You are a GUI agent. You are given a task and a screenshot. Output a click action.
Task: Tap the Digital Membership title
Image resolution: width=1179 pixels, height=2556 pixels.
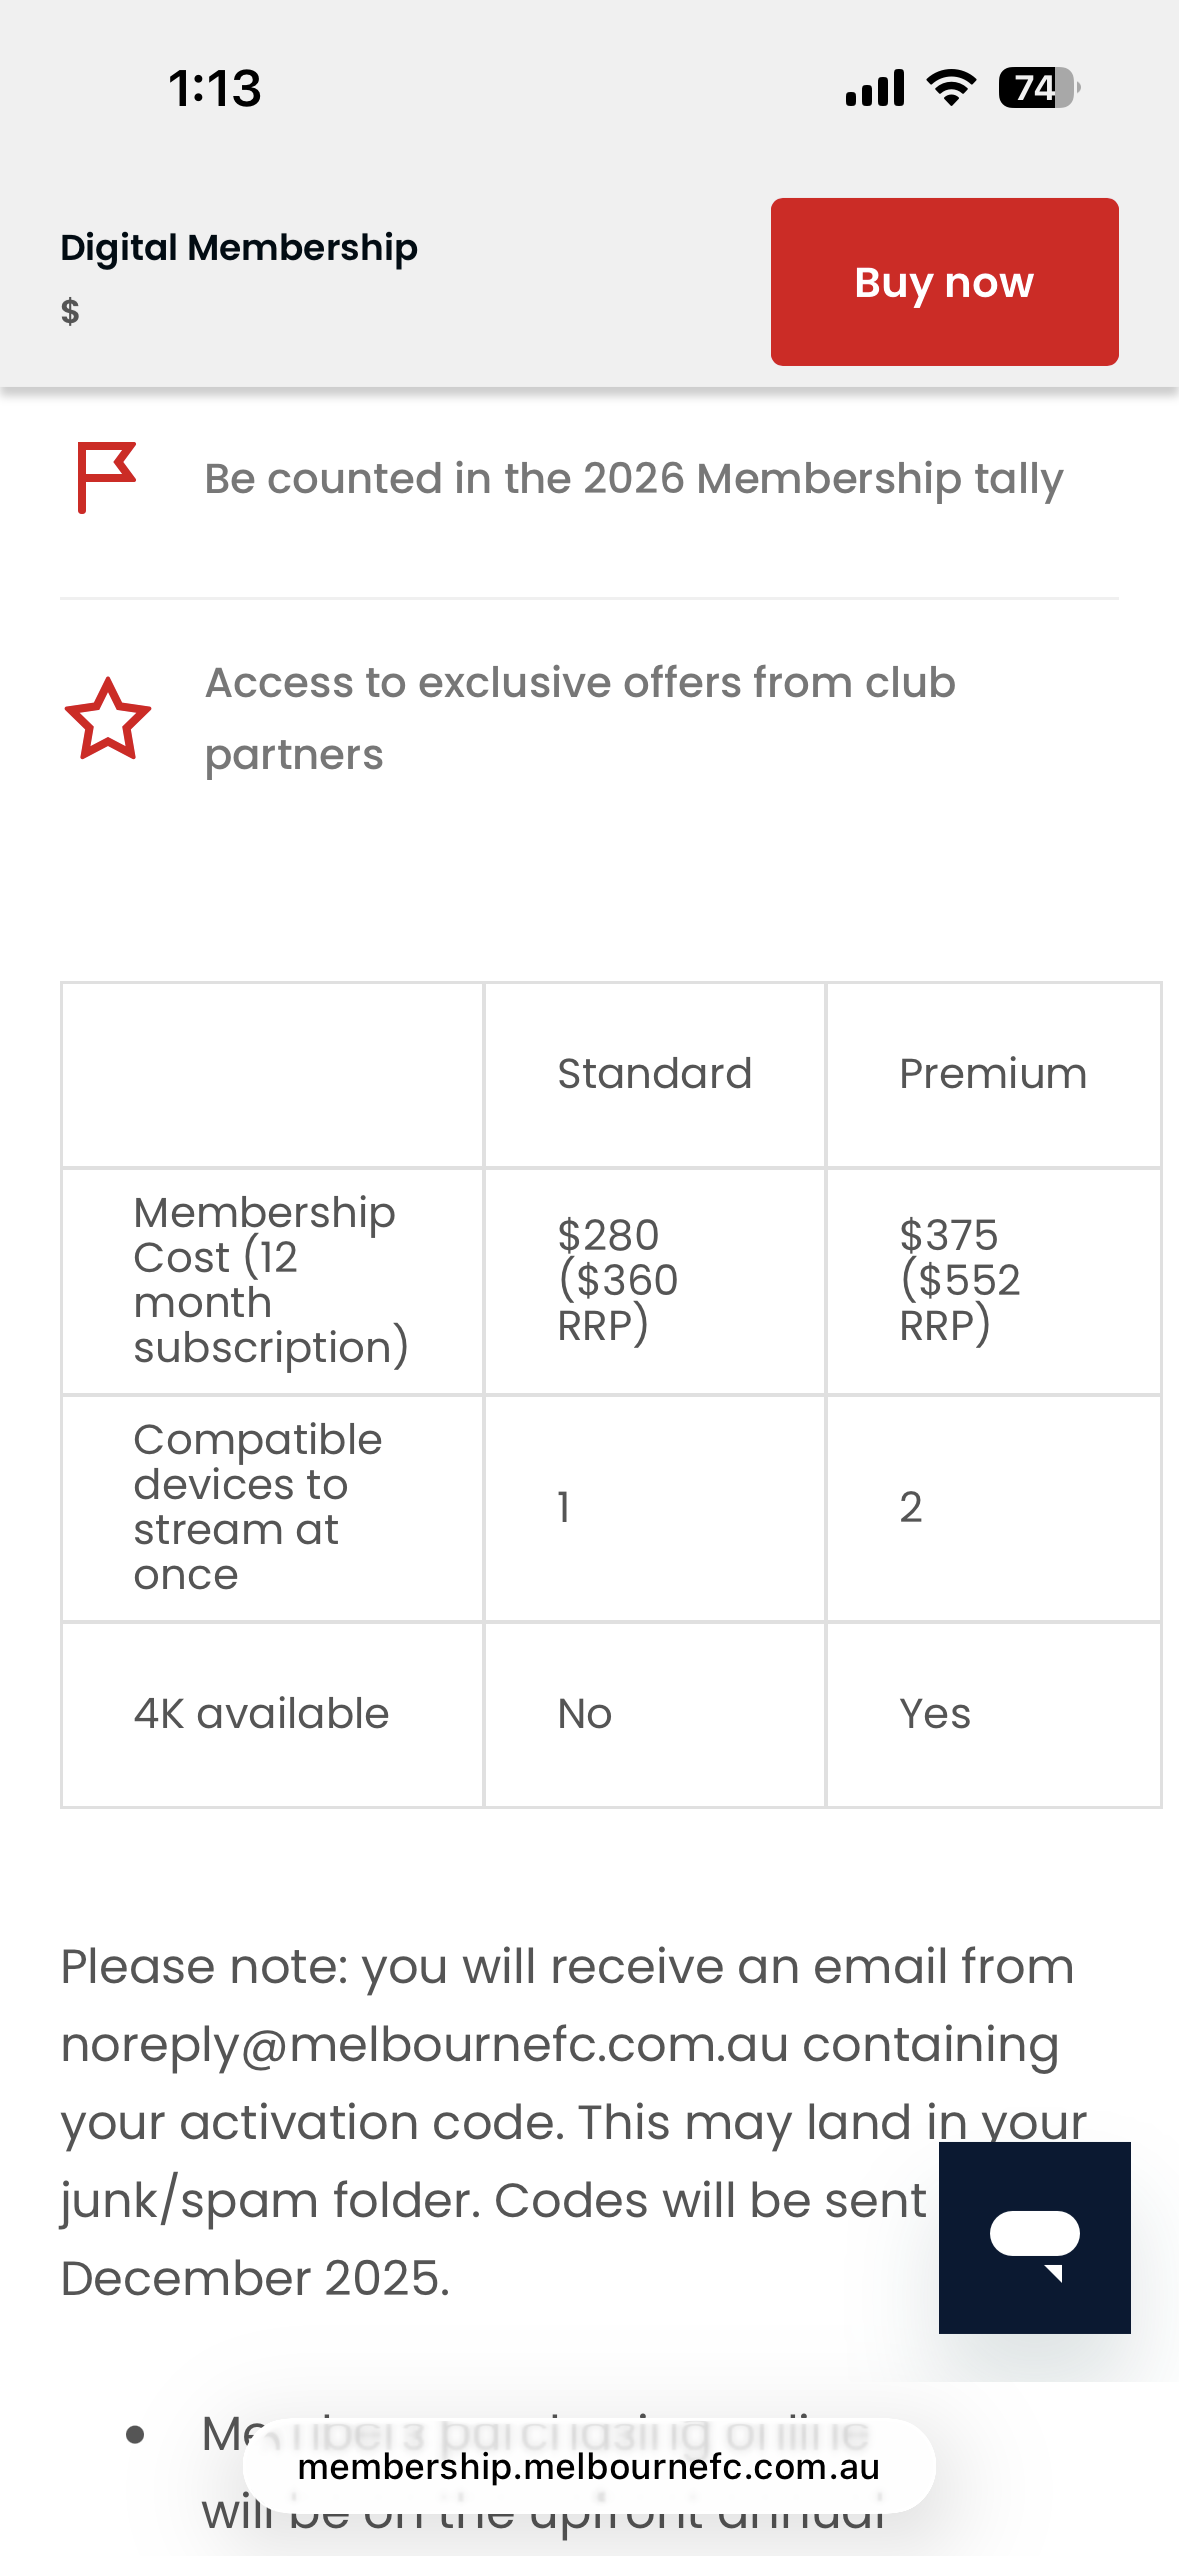(239, 247)
